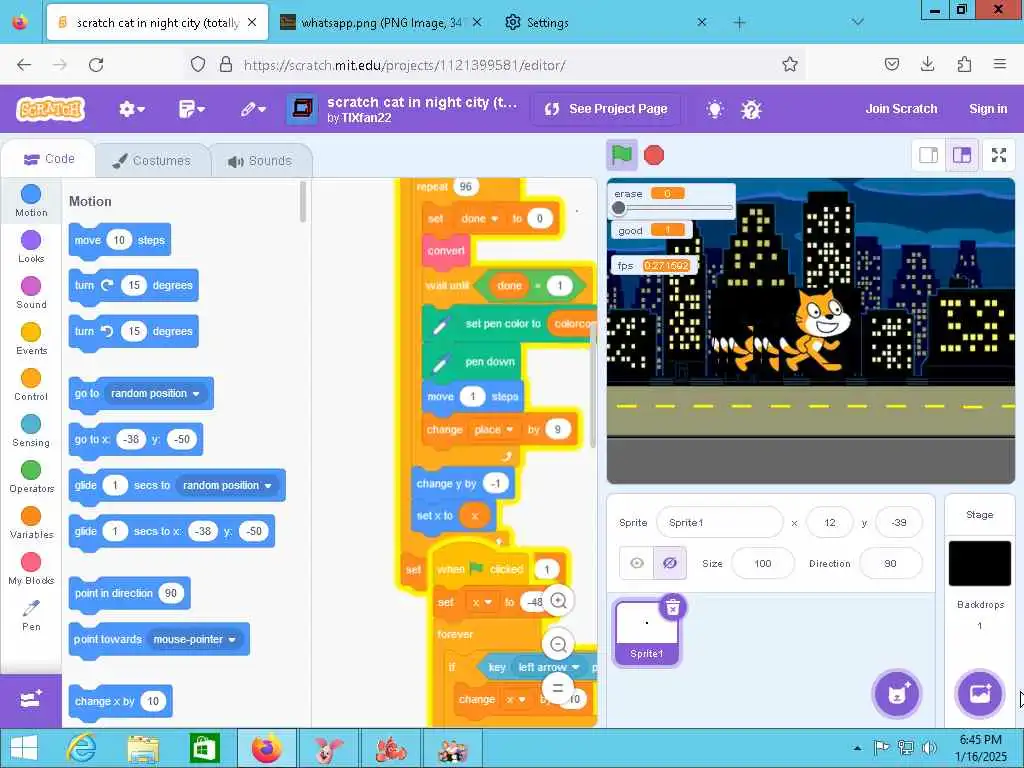Screen dimensions: 1024x768
Task: Open the key left arrow dropdown
Action: pos(549,667)
